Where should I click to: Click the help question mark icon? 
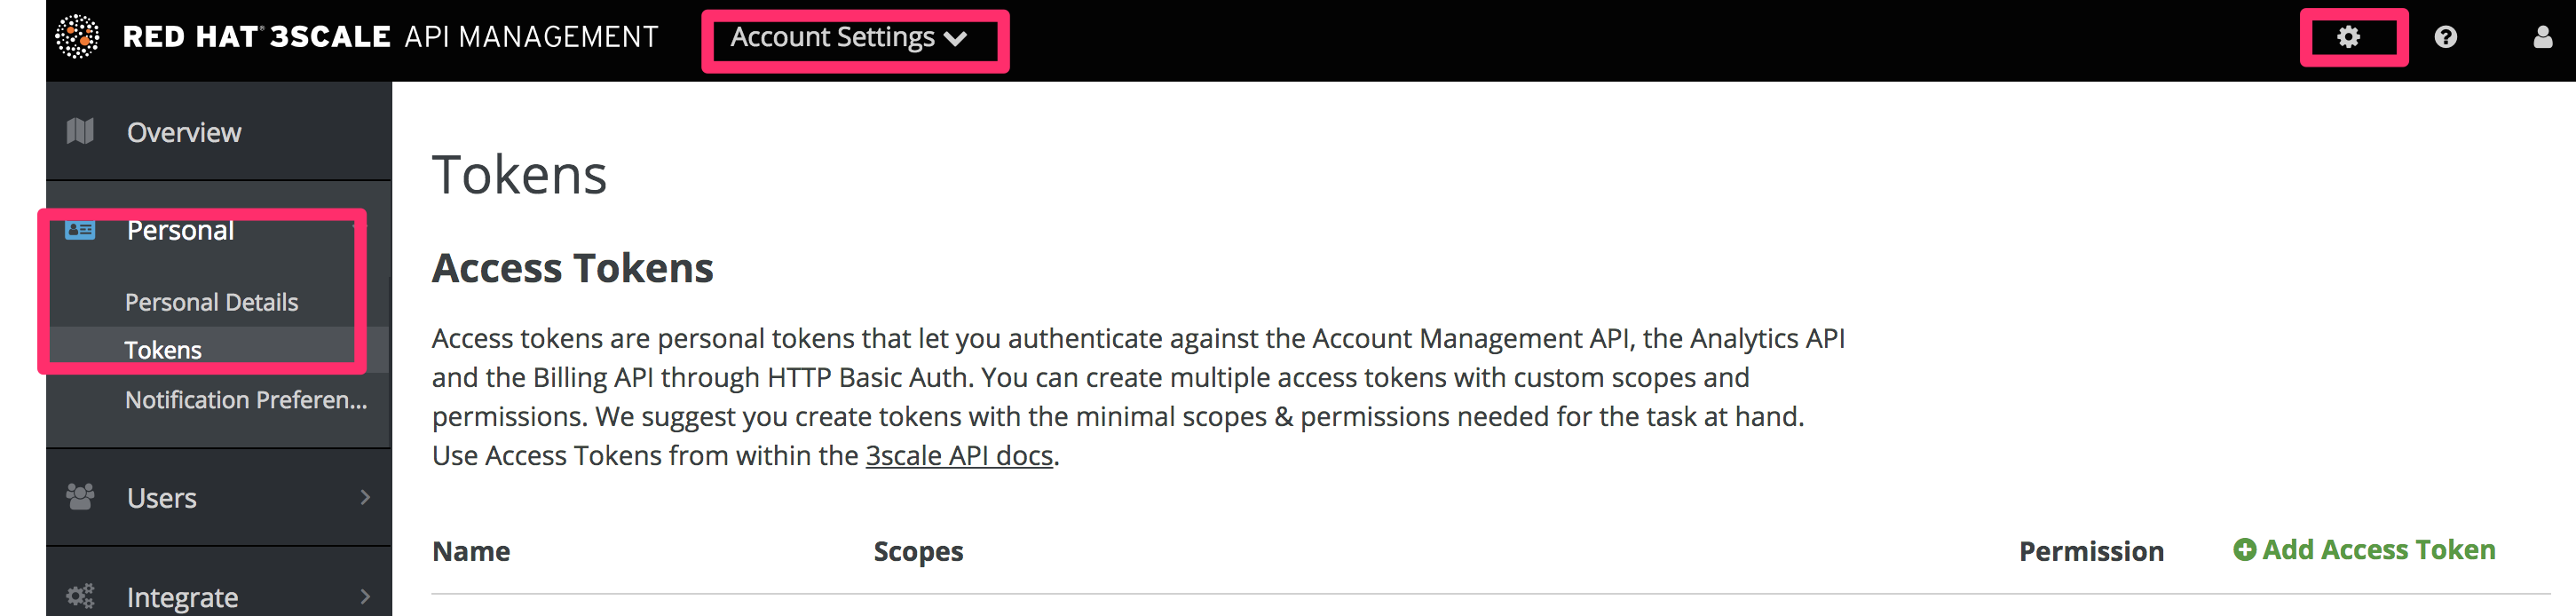2445,38
